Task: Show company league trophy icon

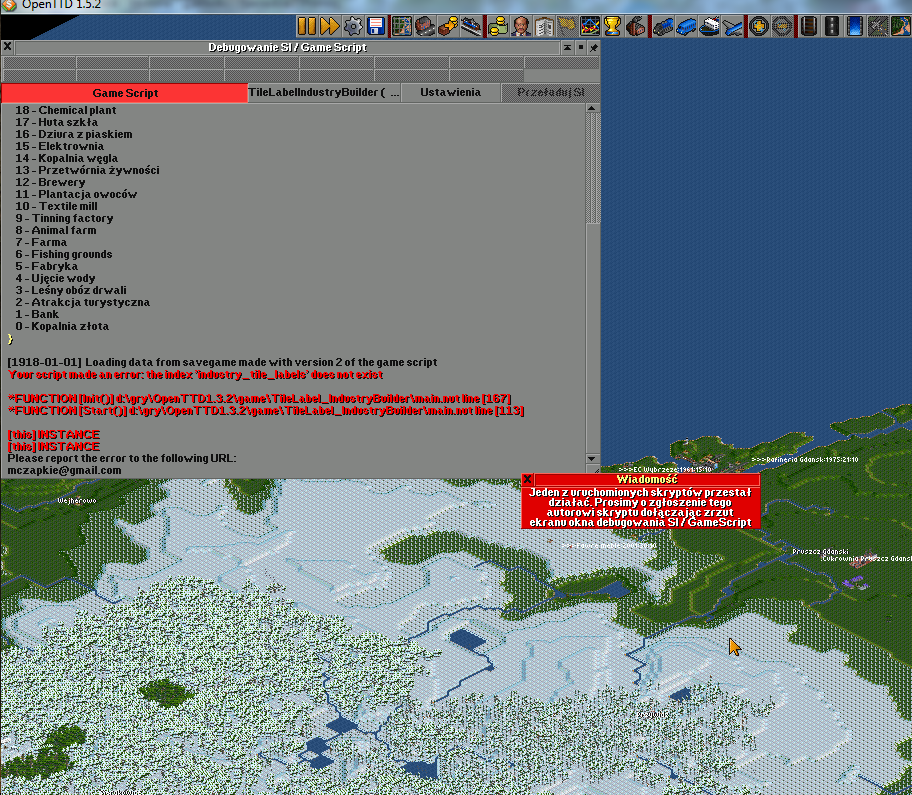Action: pyautogui.click(x=613, y=26)
